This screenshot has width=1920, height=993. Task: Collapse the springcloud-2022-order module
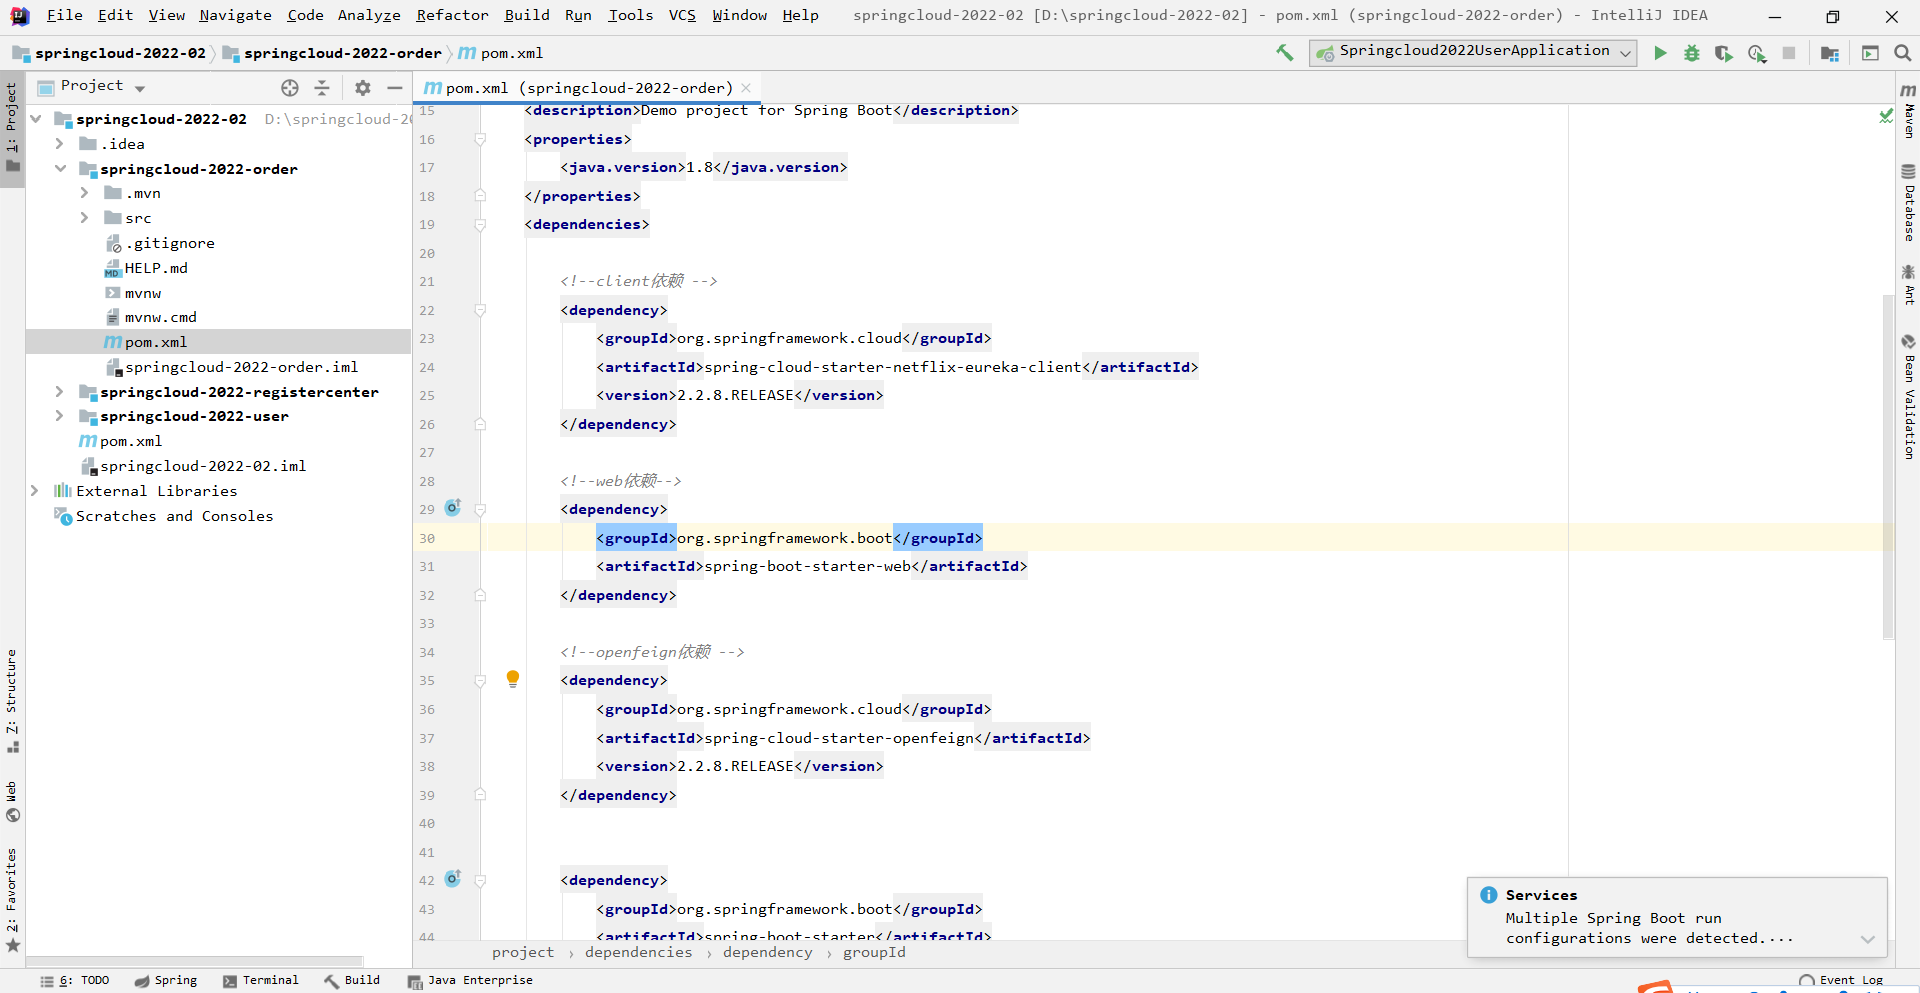coord(60,169)
